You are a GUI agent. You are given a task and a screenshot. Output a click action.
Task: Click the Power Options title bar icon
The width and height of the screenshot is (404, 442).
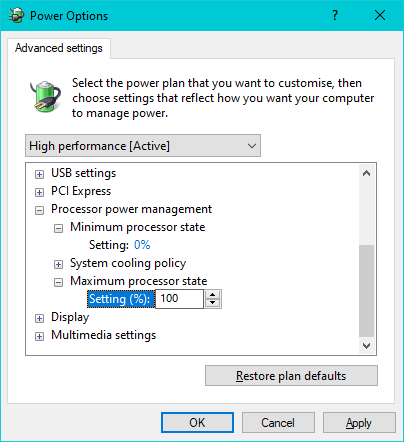[17, 15]
